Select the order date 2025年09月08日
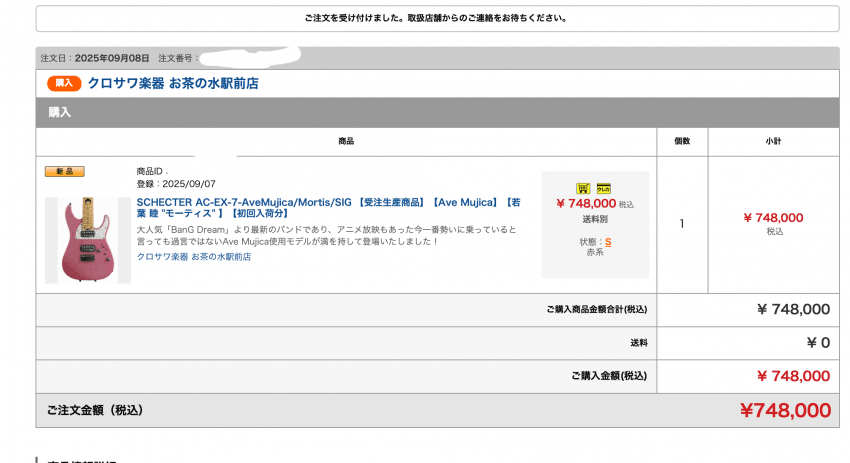Viewport: 850px width, 463px height. click(112, 58)
